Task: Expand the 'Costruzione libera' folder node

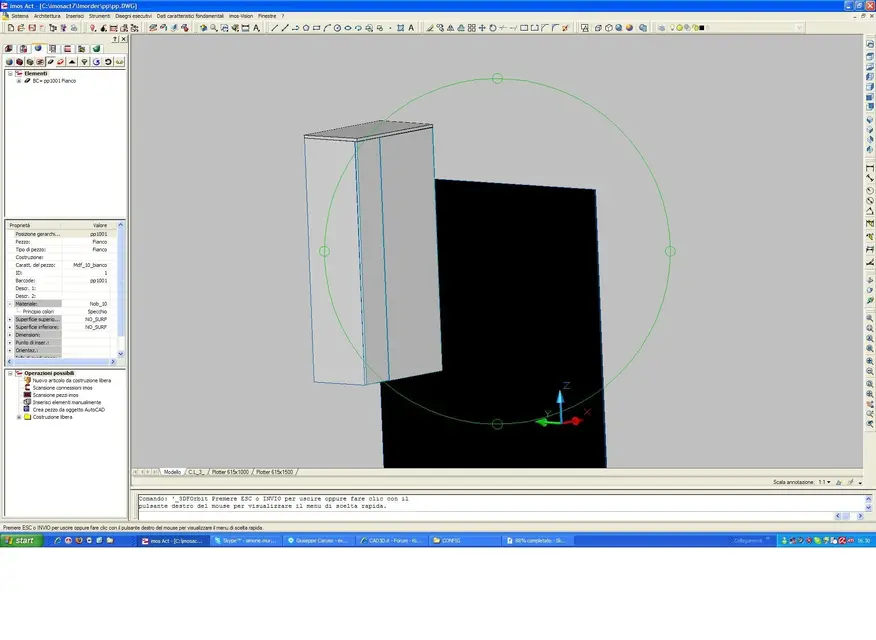Action: [x=18, y=417]
